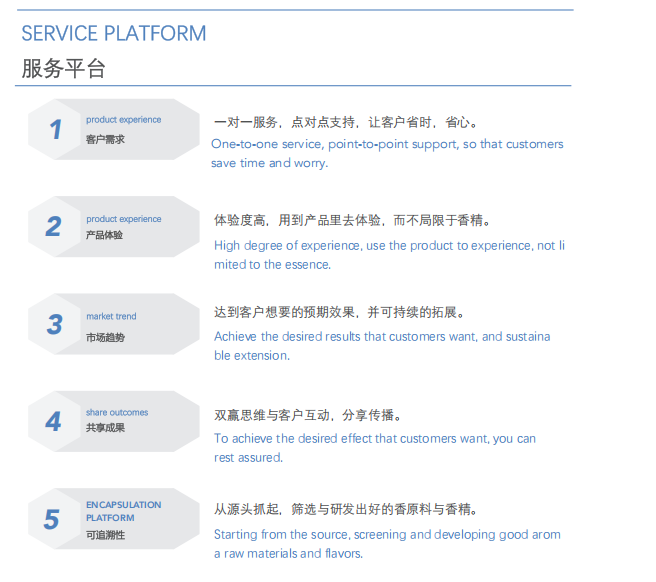Click the number 1 hexagon badge
This screenshot has width=656, height=582.
(56, 129)
